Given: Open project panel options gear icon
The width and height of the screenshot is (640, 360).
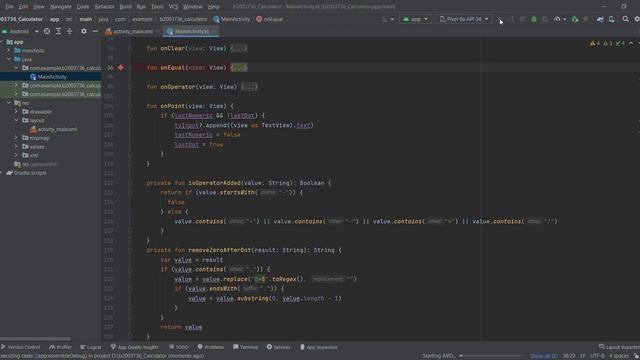Looking at the screenshot, I should click(x=84, y=31).
